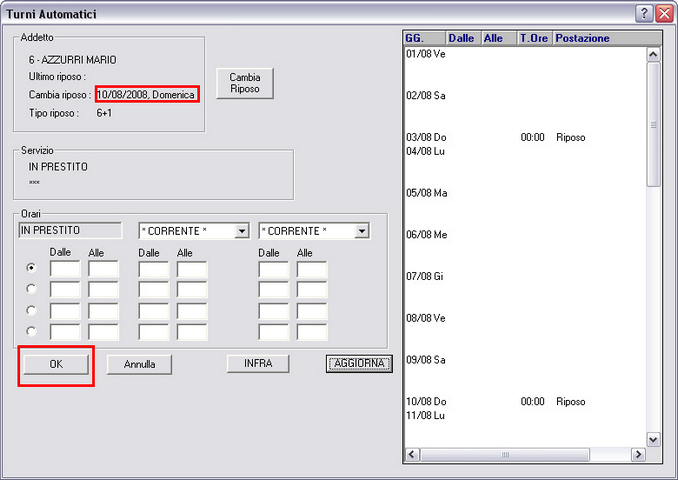678x480 pixels.
Task: Click fourth-row Alle field under right CORRENTE
Action: point(312,332)
